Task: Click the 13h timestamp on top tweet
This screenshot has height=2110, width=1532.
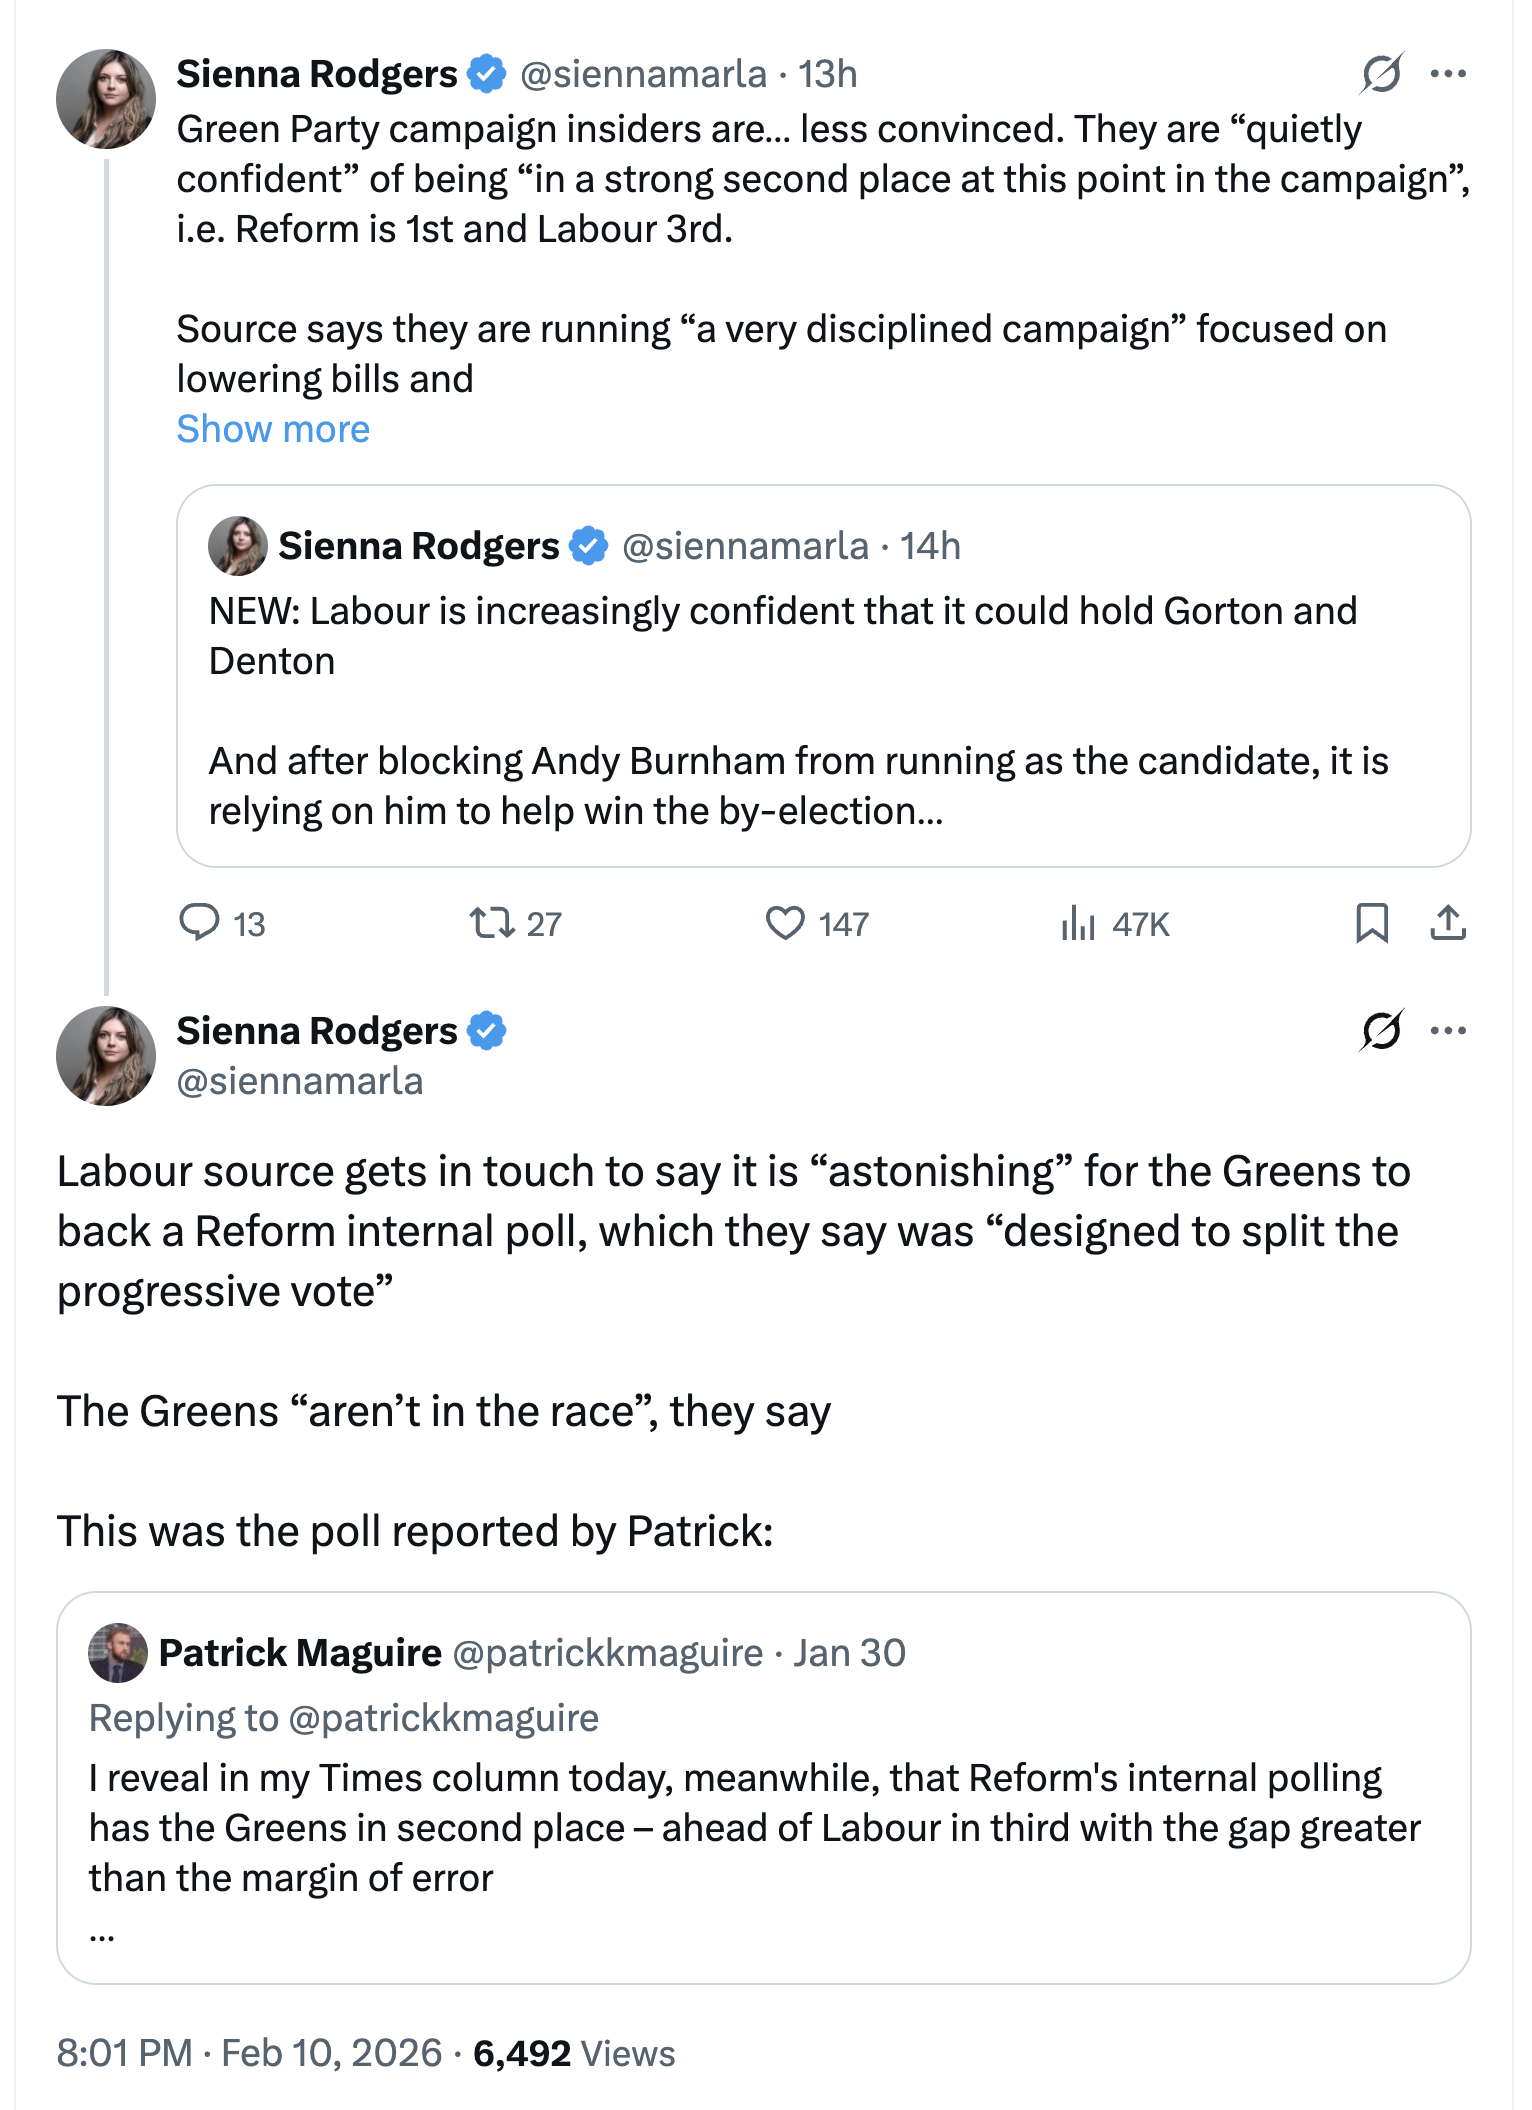Action: pos(827,74)
